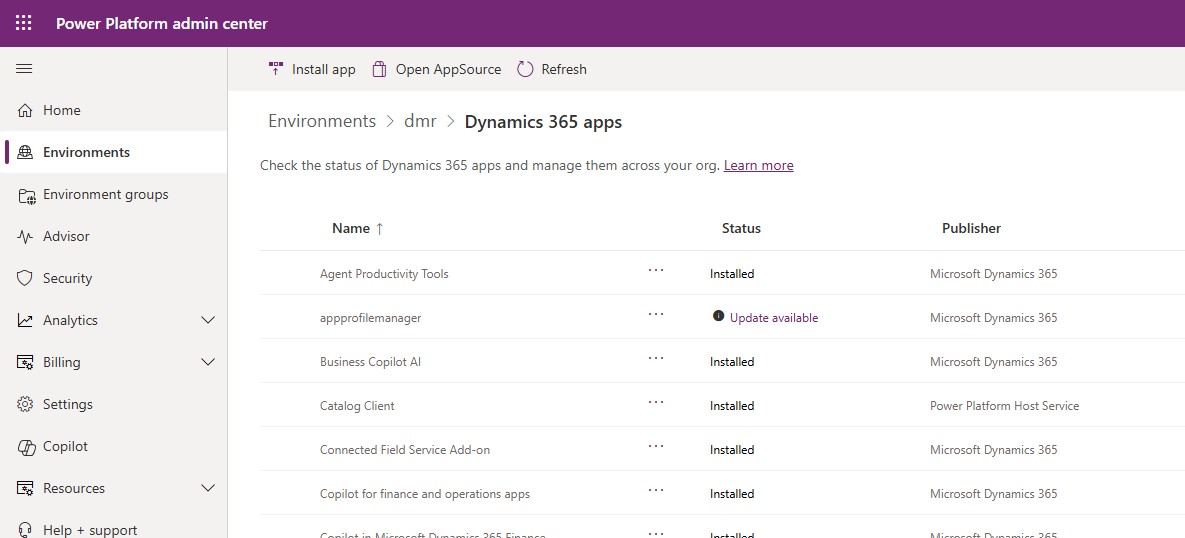This screenshot has height=538, width=1185.
Task: Click the Installed status of Catalog Client
Action: (732, 406)
